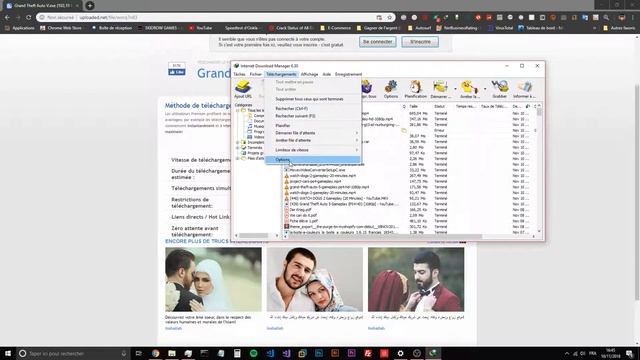The height and width of the screenshot is (360, 640).
Task: Click the Facebook Like button on page
Action: click(x=177, y=72)
